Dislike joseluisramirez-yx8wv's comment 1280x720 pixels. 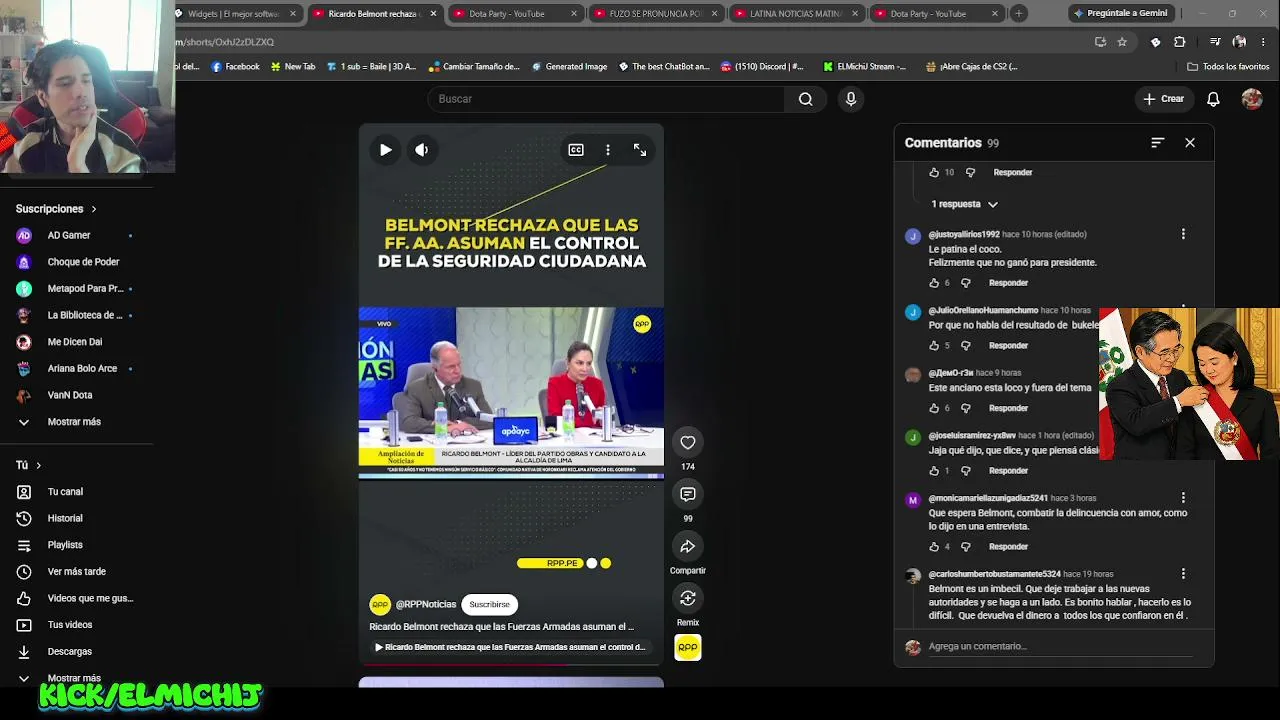click(x=966, y=471)
